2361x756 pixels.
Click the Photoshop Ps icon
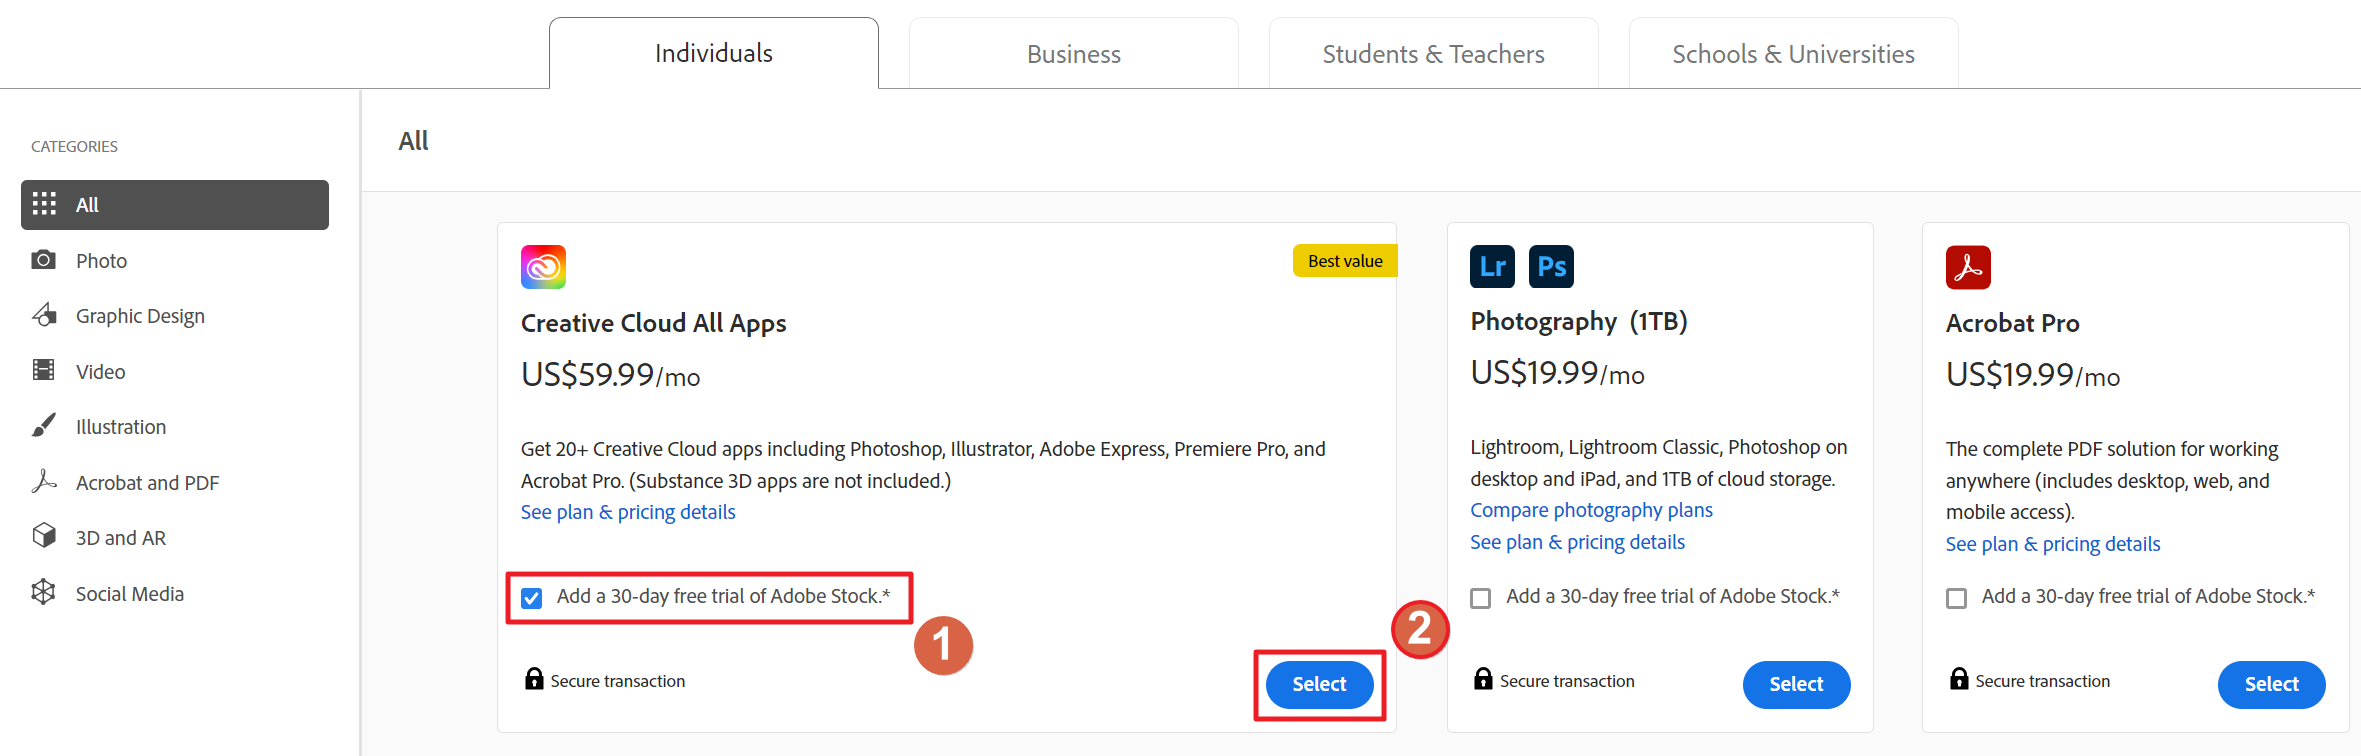click(1551, 266)
